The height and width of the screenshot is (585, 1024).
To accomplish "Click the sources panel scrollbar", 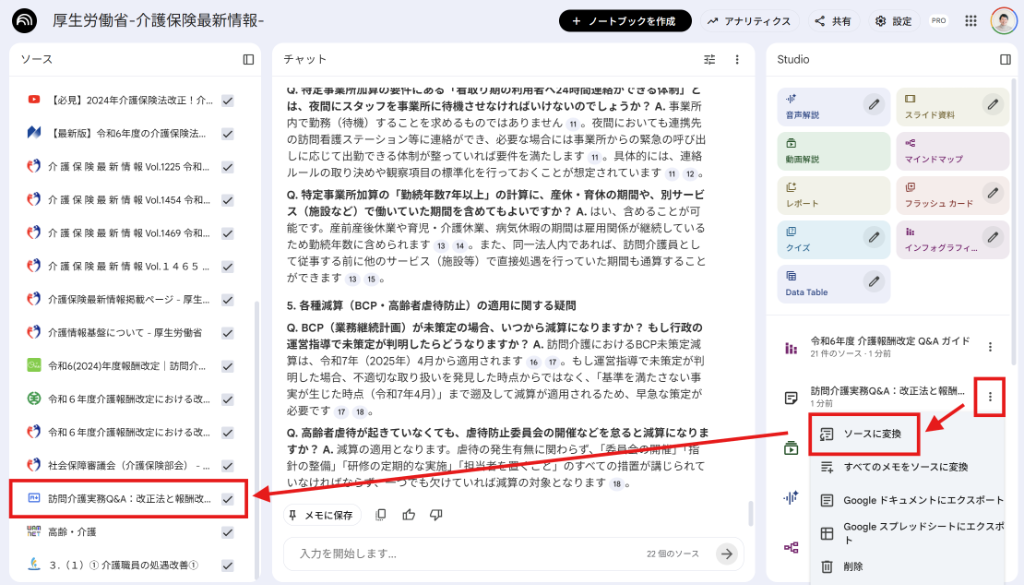I will tap(257, 439).
